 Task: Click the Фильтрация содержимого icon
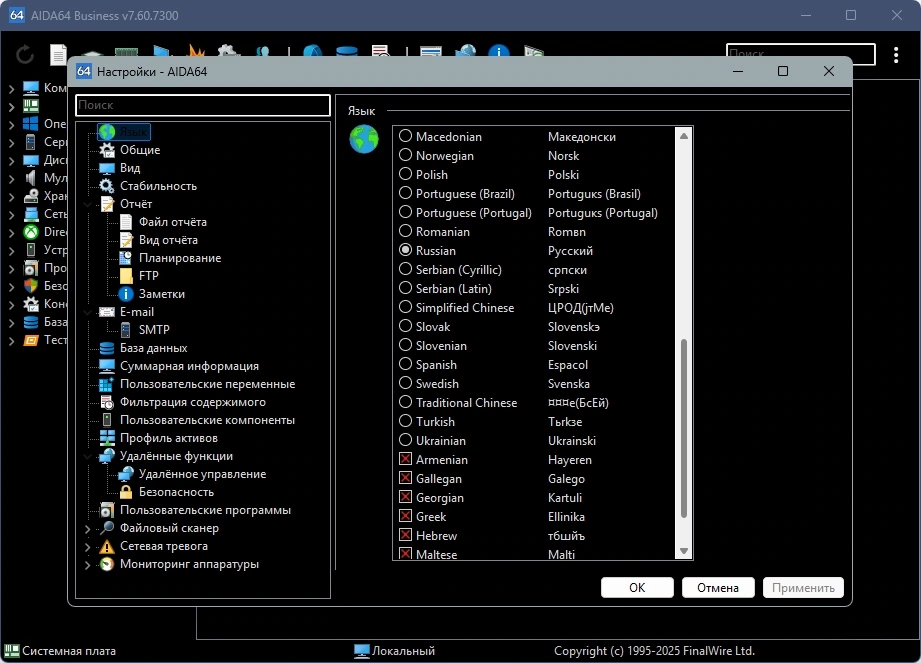[107, 402]
